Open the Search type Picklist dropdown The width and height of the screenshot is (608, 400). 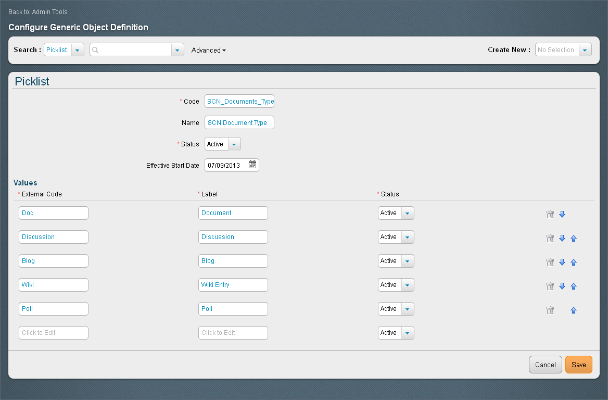click(x=77, y=50)
